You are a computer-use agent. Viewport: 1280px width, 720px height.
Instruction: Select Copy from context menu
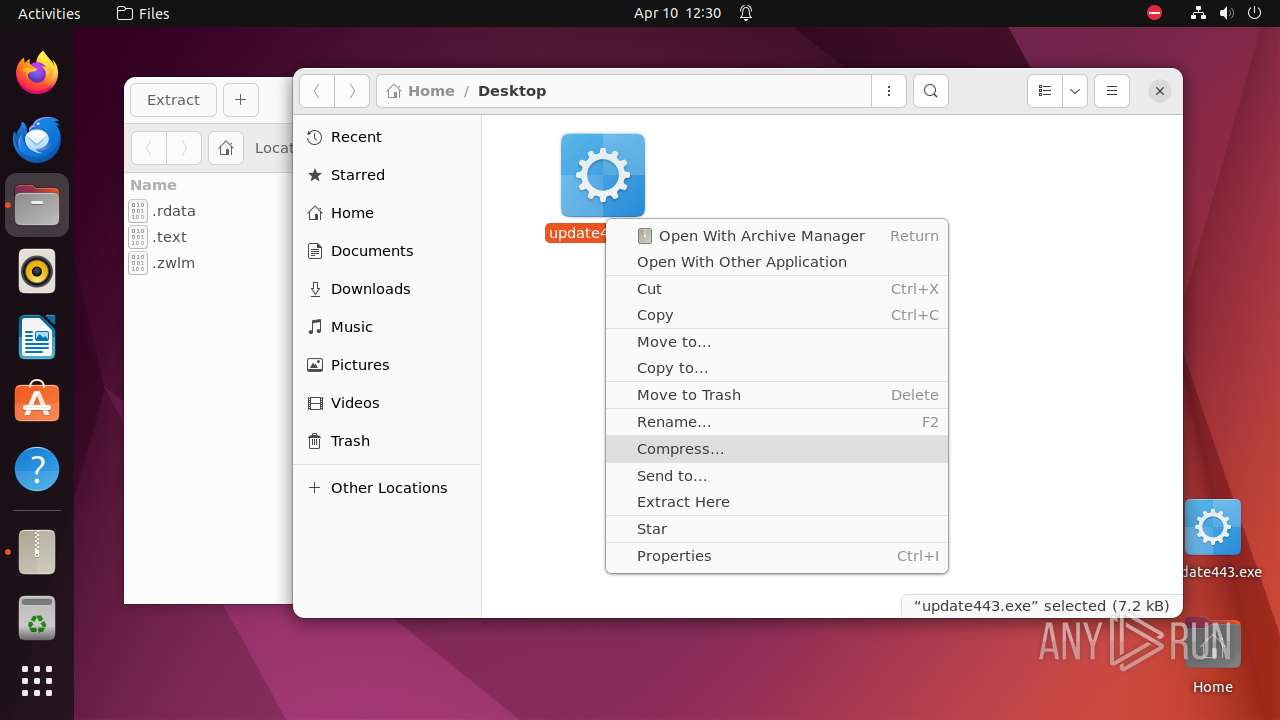777,315
